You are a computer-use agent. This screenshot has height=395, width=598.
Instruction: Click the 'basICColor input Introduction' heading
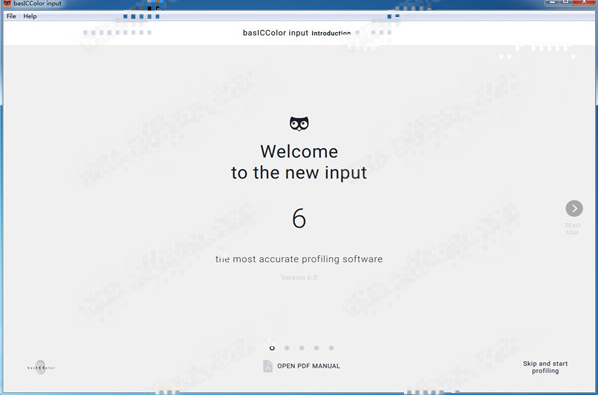[x=297, y=33]
